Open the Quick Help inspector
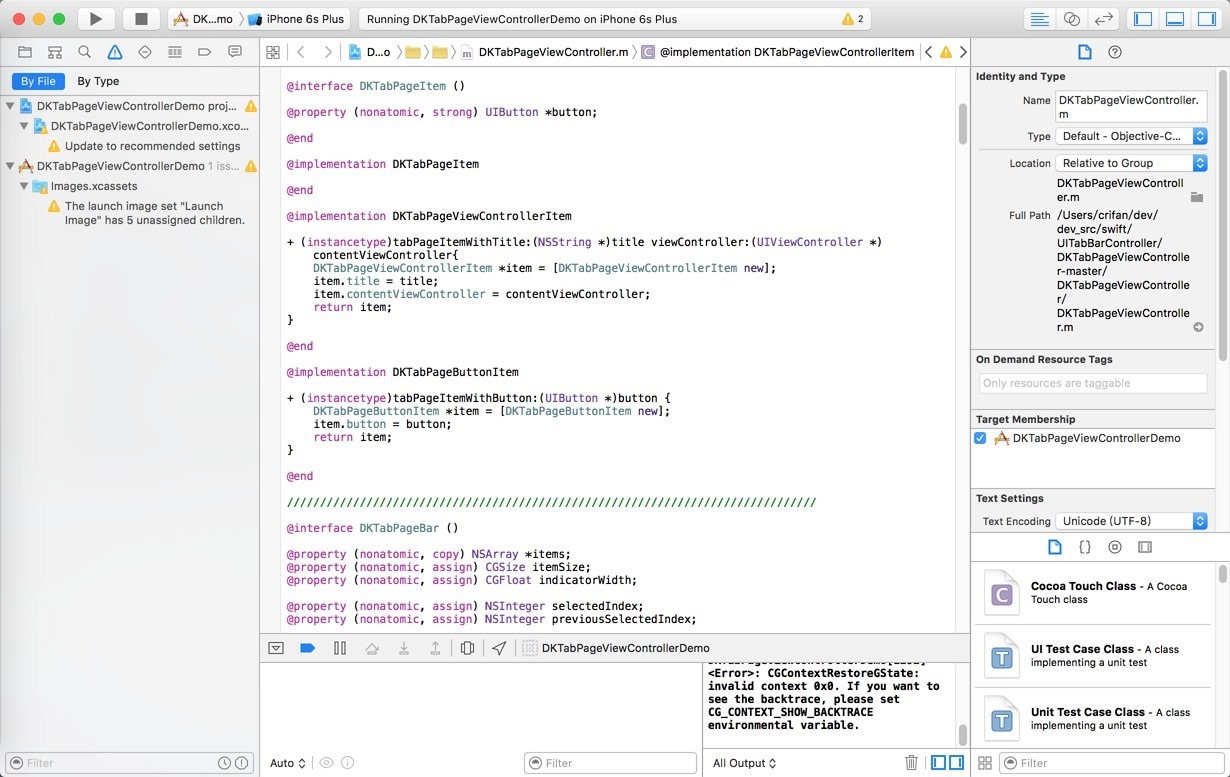This screenshot has width=1230, height=777. 1115,52
